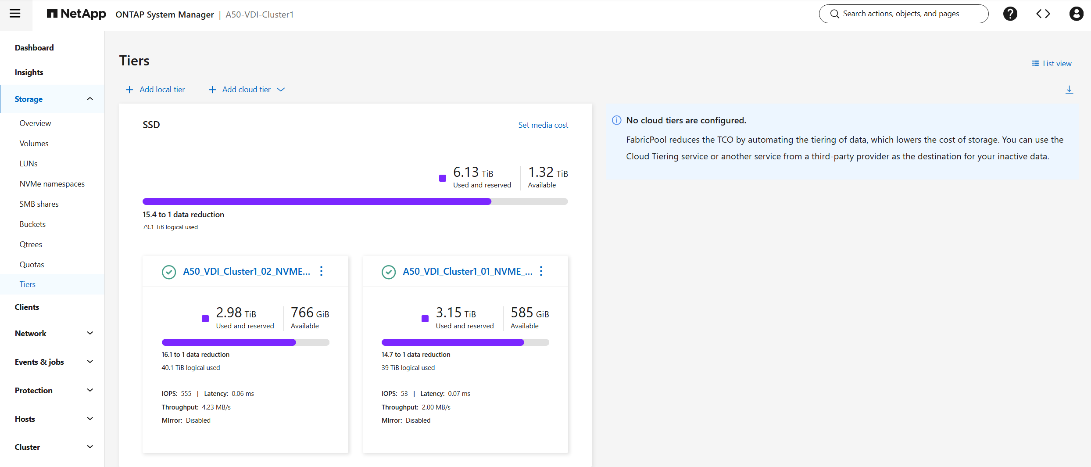The width and height of the screenshot is (1091, 467).
Task: Click the '585 GiB' available value
Action: [529, 312]
